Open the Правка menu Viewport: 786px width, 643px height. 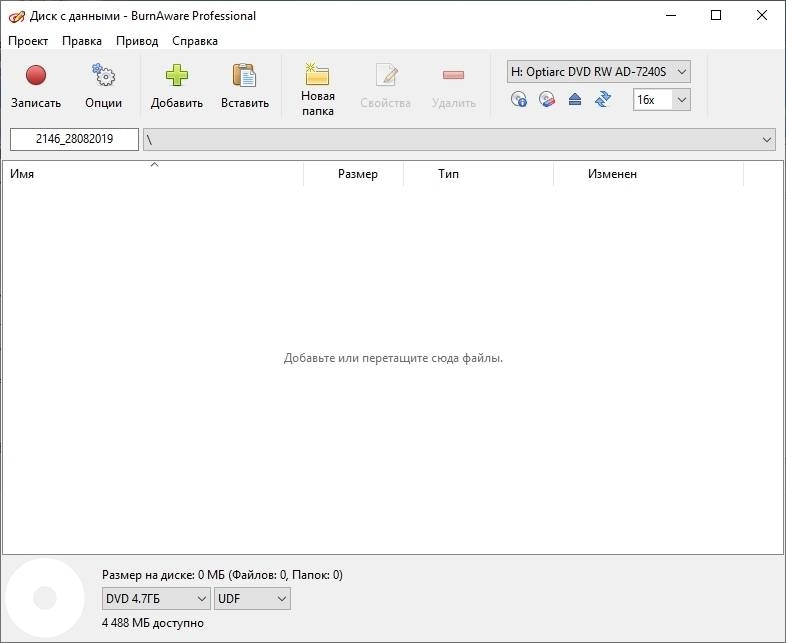pos(82,41)
